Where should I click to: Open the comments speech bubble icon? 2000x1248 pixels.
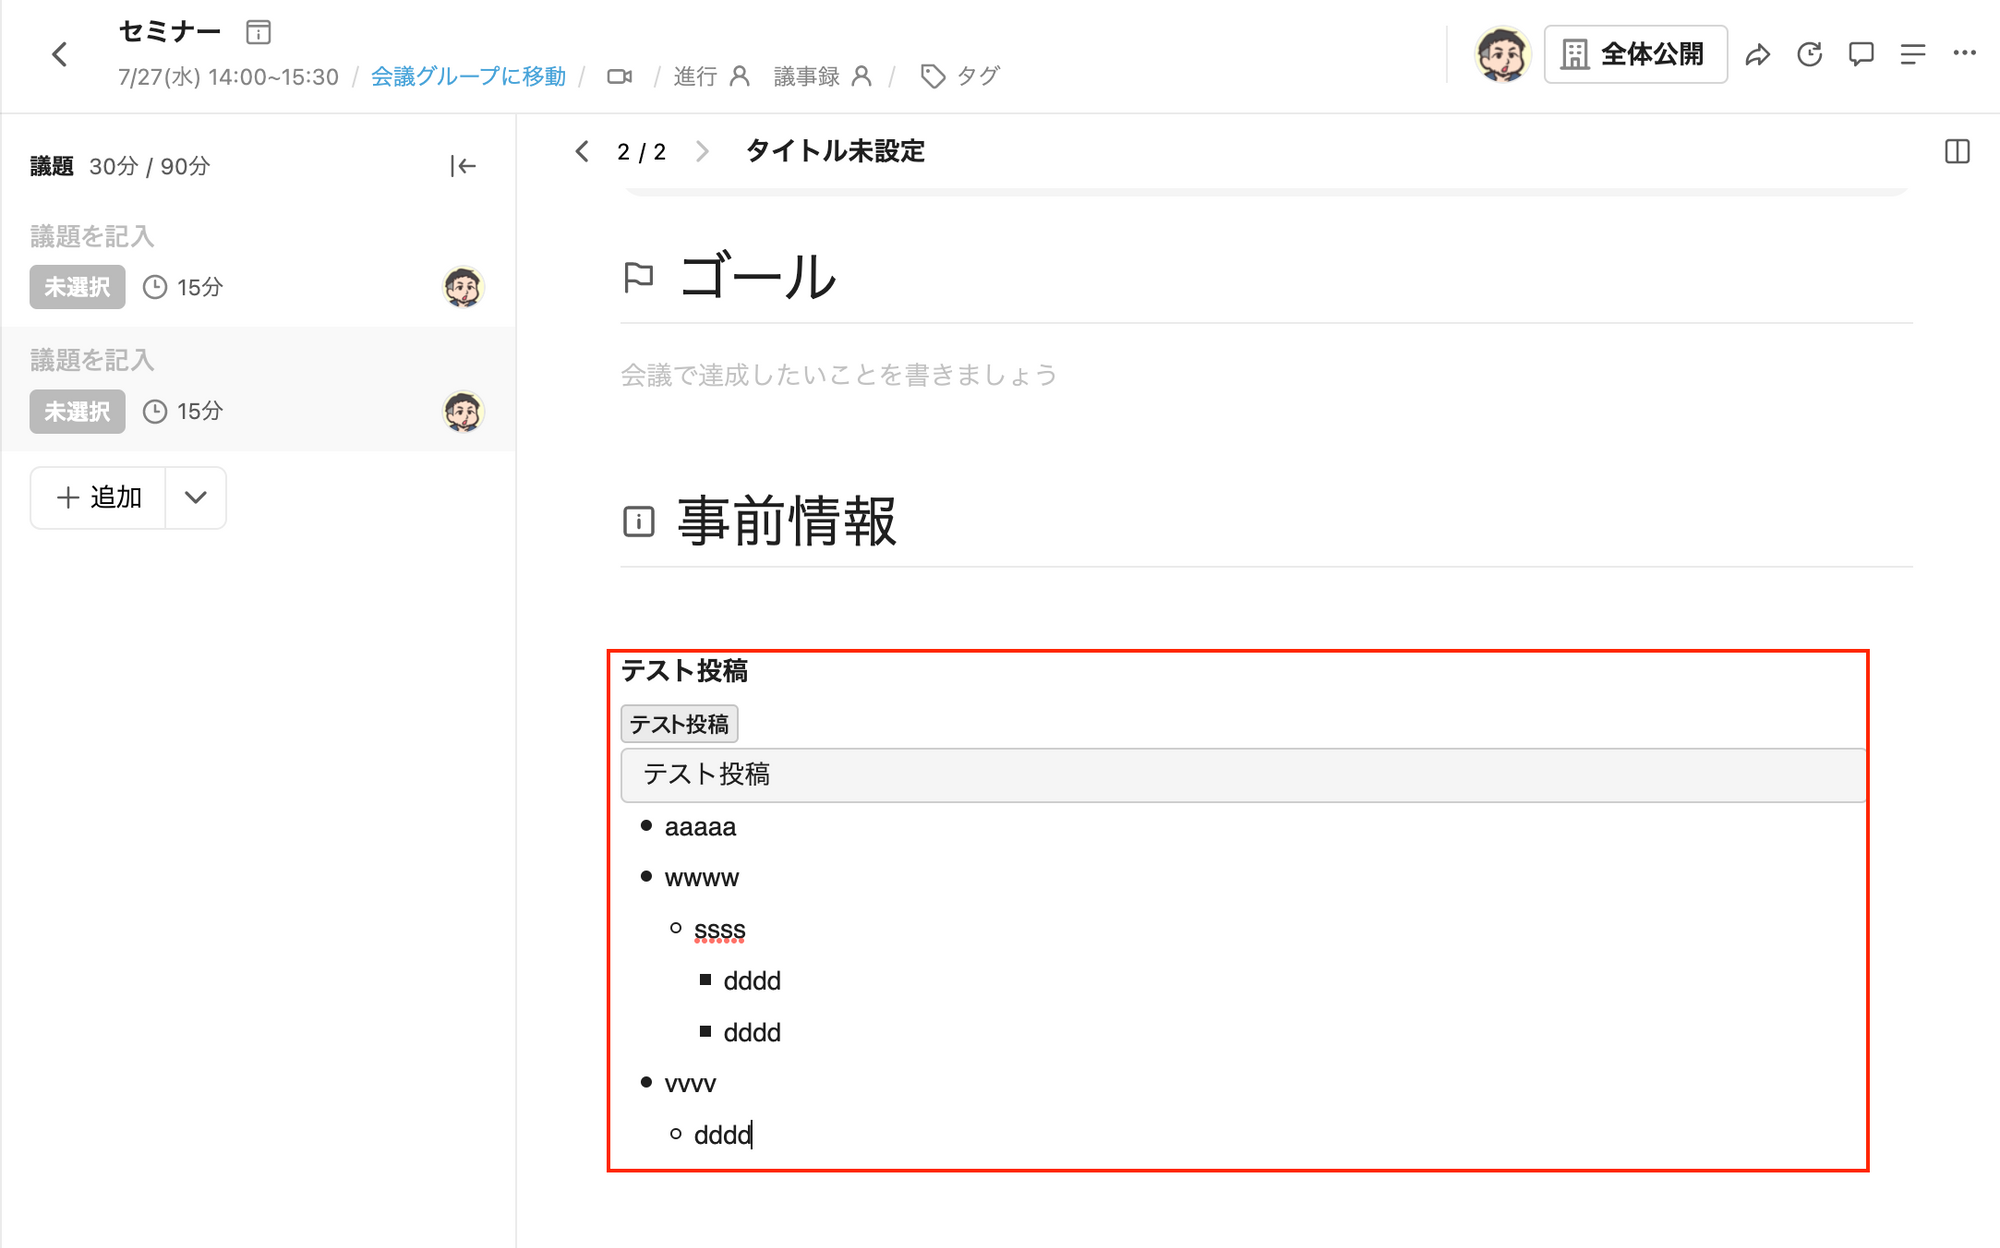(x=1861, y=54)
